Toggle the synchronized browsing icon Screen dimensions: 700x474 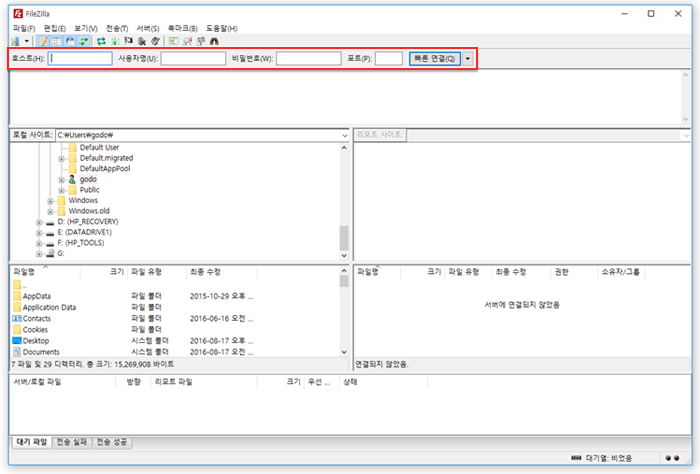coord(201,42)
